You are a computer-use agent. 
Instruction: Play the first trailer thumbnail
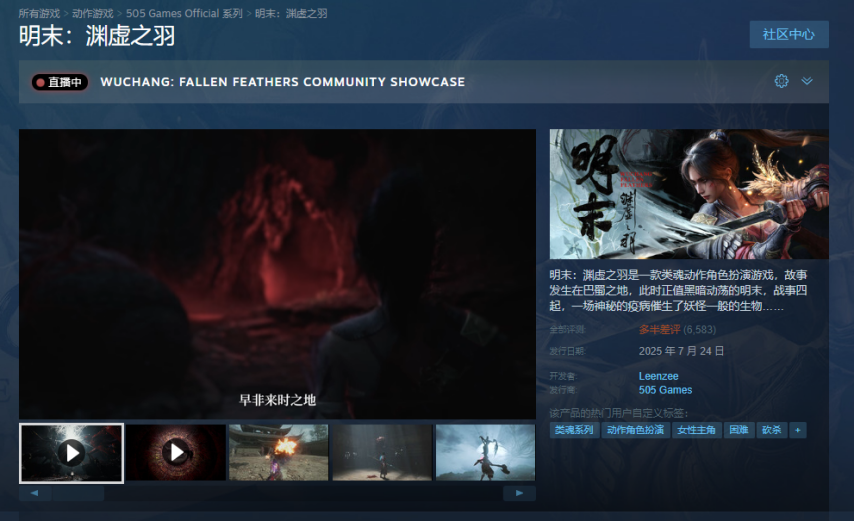click(x=71, y=453)
